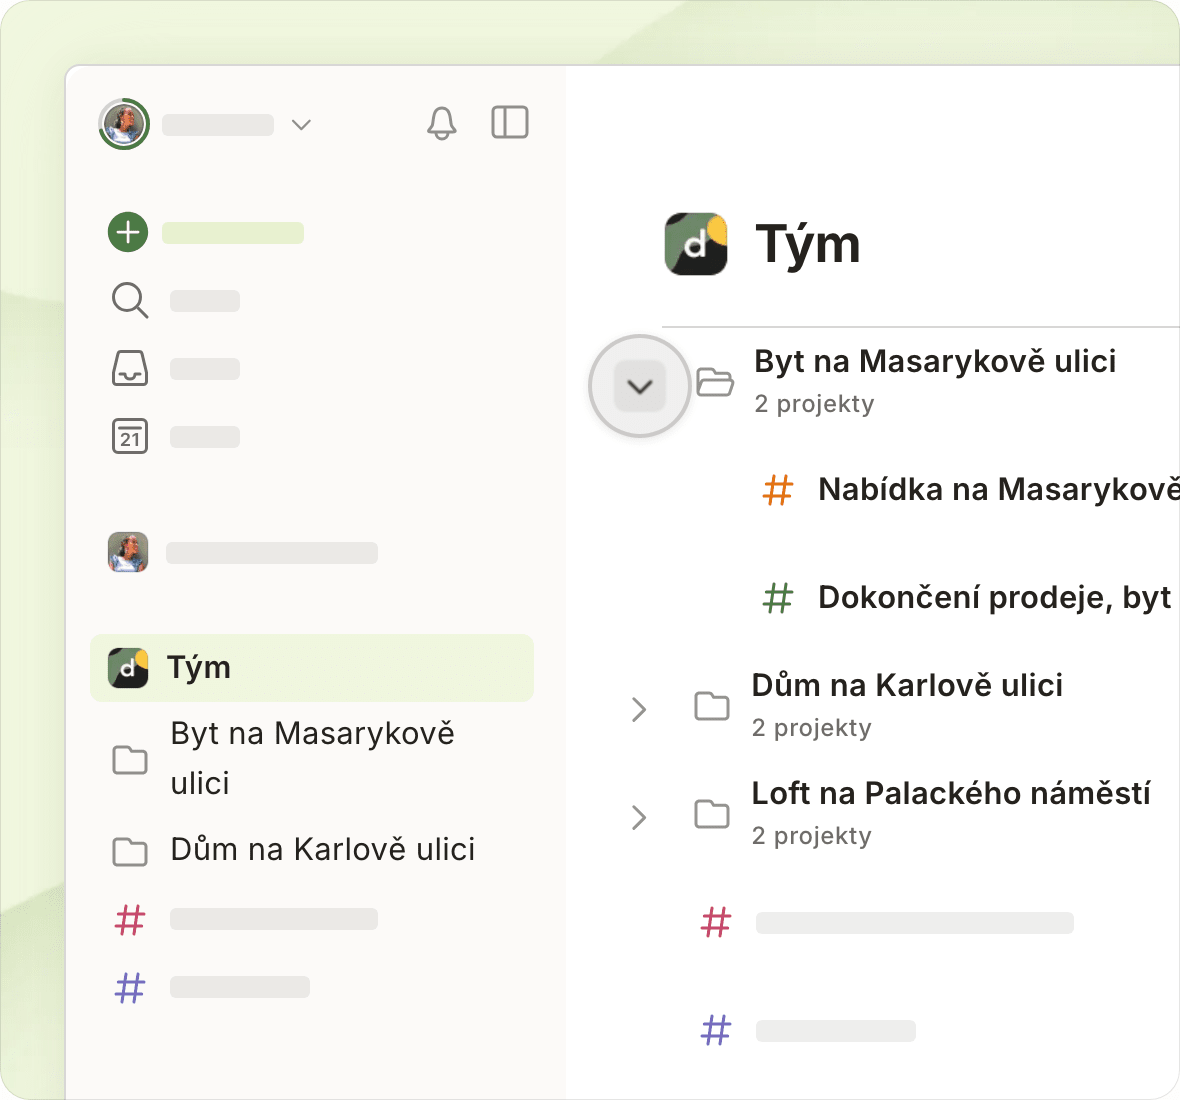Select purple hashtag project in main list

point(808,1031)
